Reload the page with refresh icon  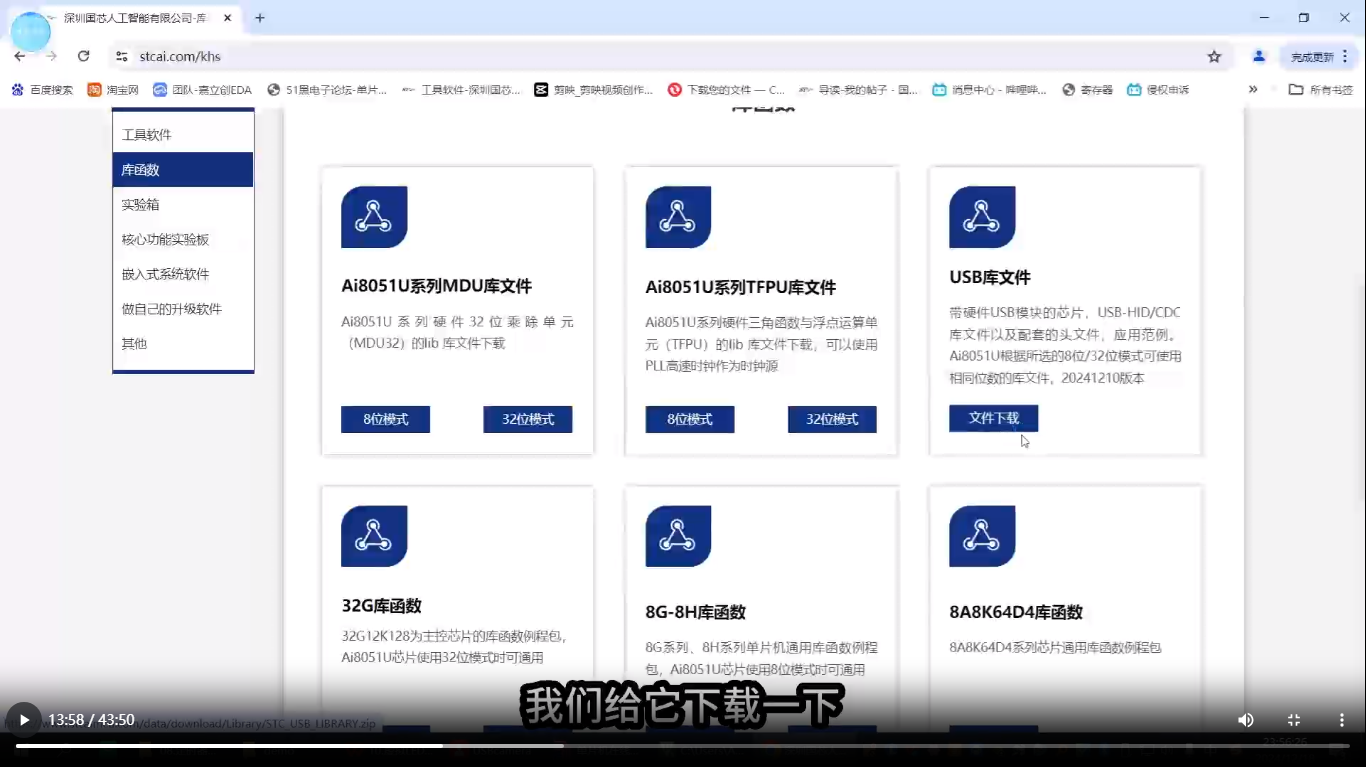click(84, 56)
